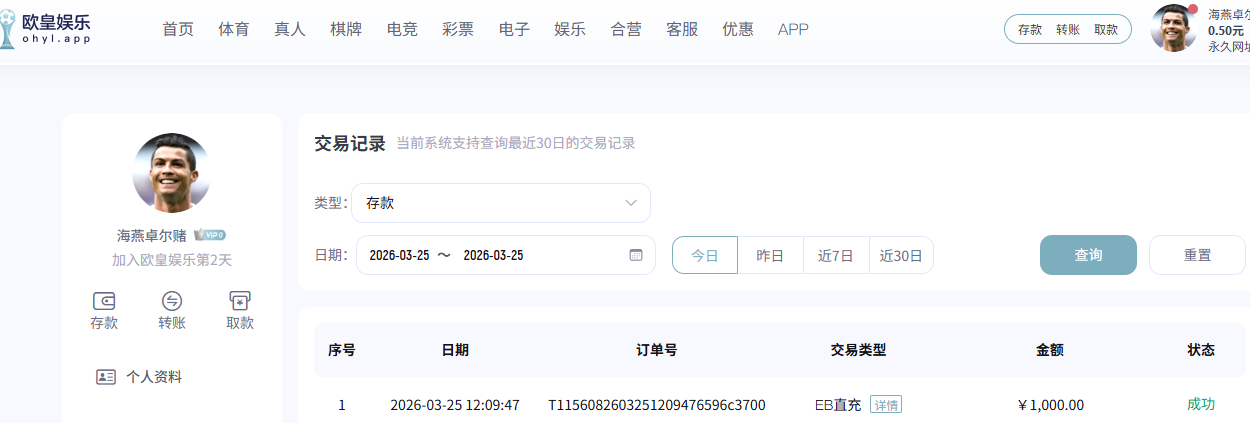Click the 金额 column header

tap(1050, 350)
